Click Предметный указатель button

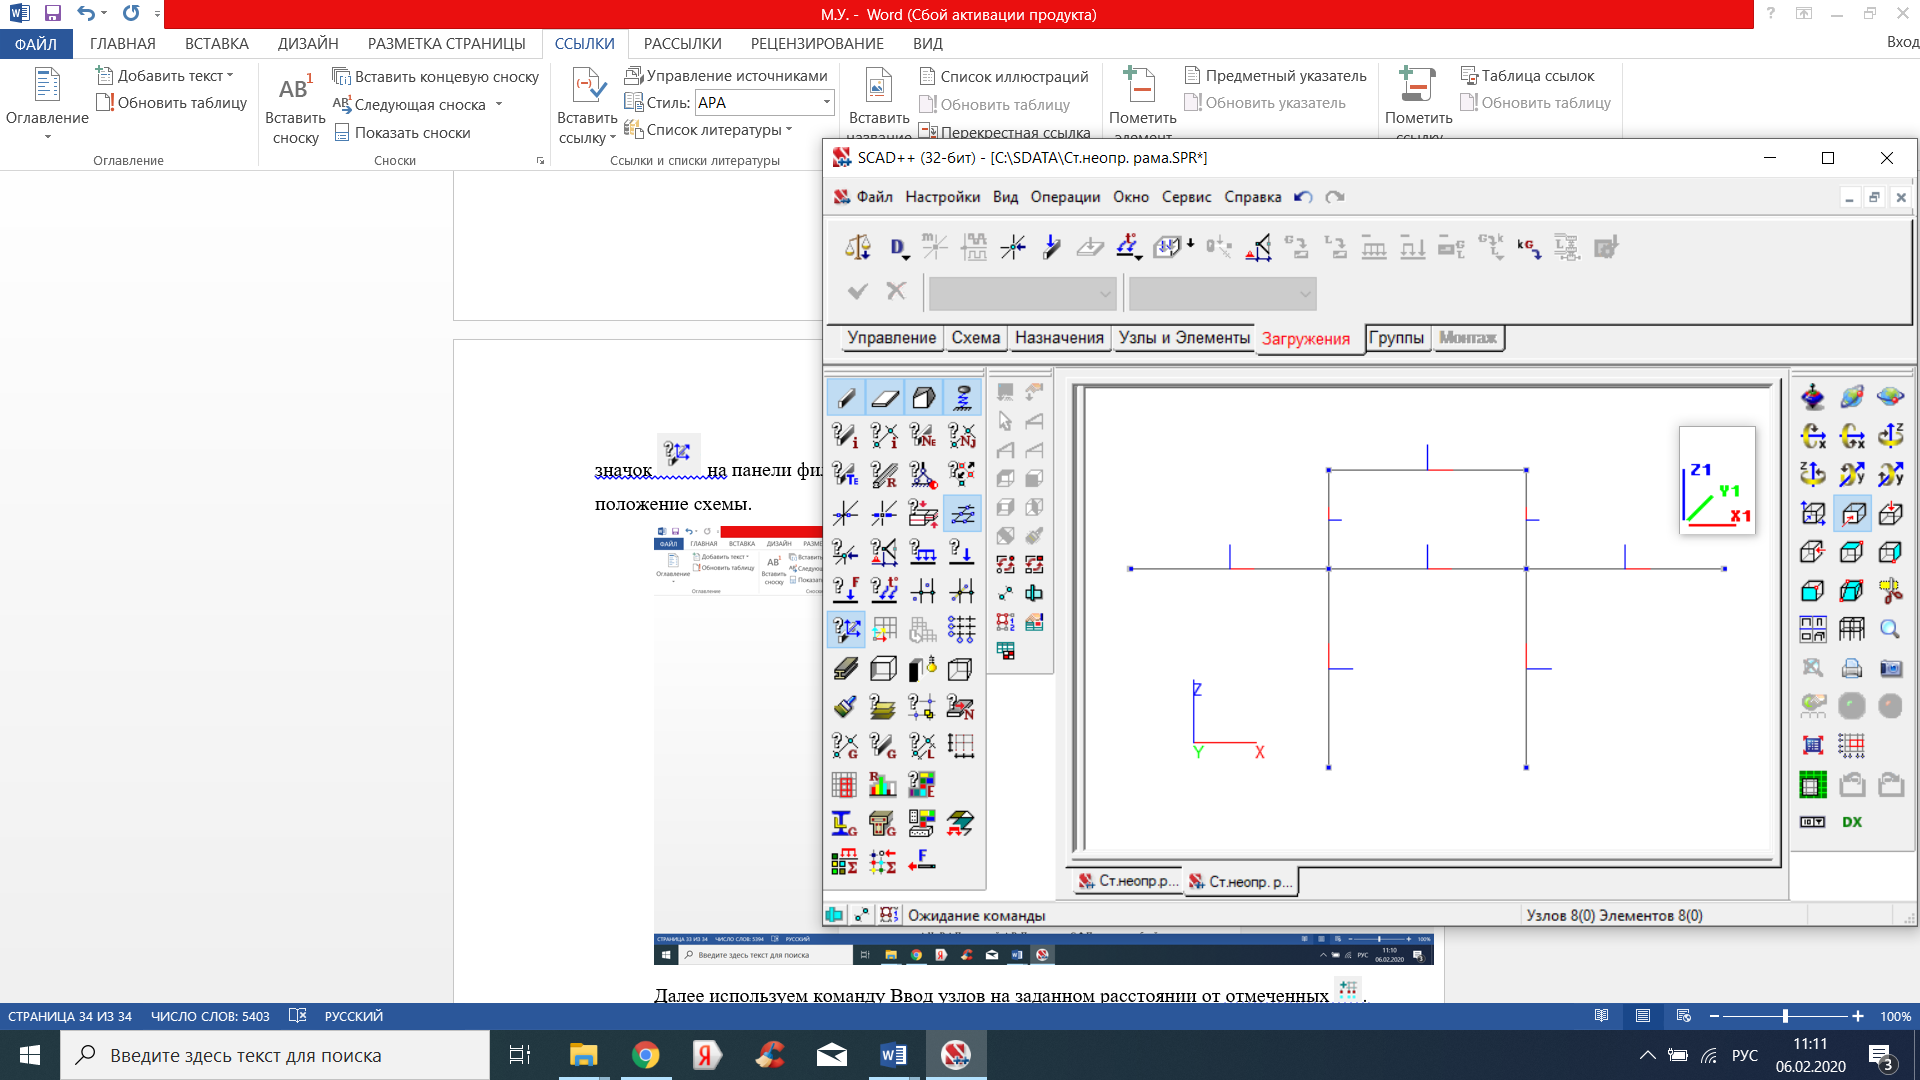[1275, 76]
